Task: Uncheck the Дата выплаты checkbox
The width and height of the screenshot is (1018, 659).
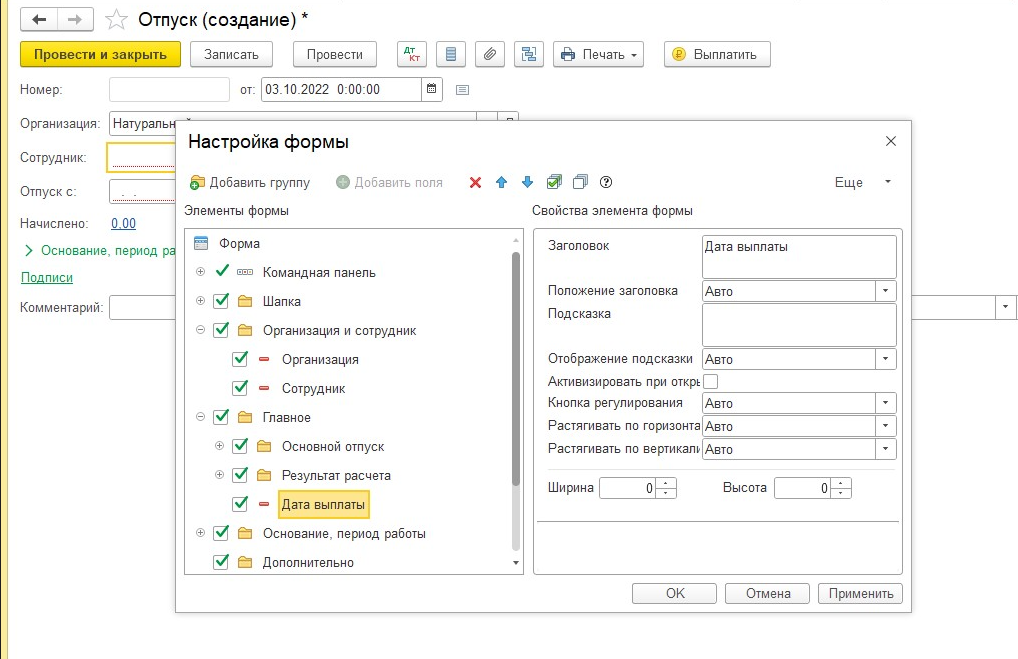Action: click(x=240, y=504)
